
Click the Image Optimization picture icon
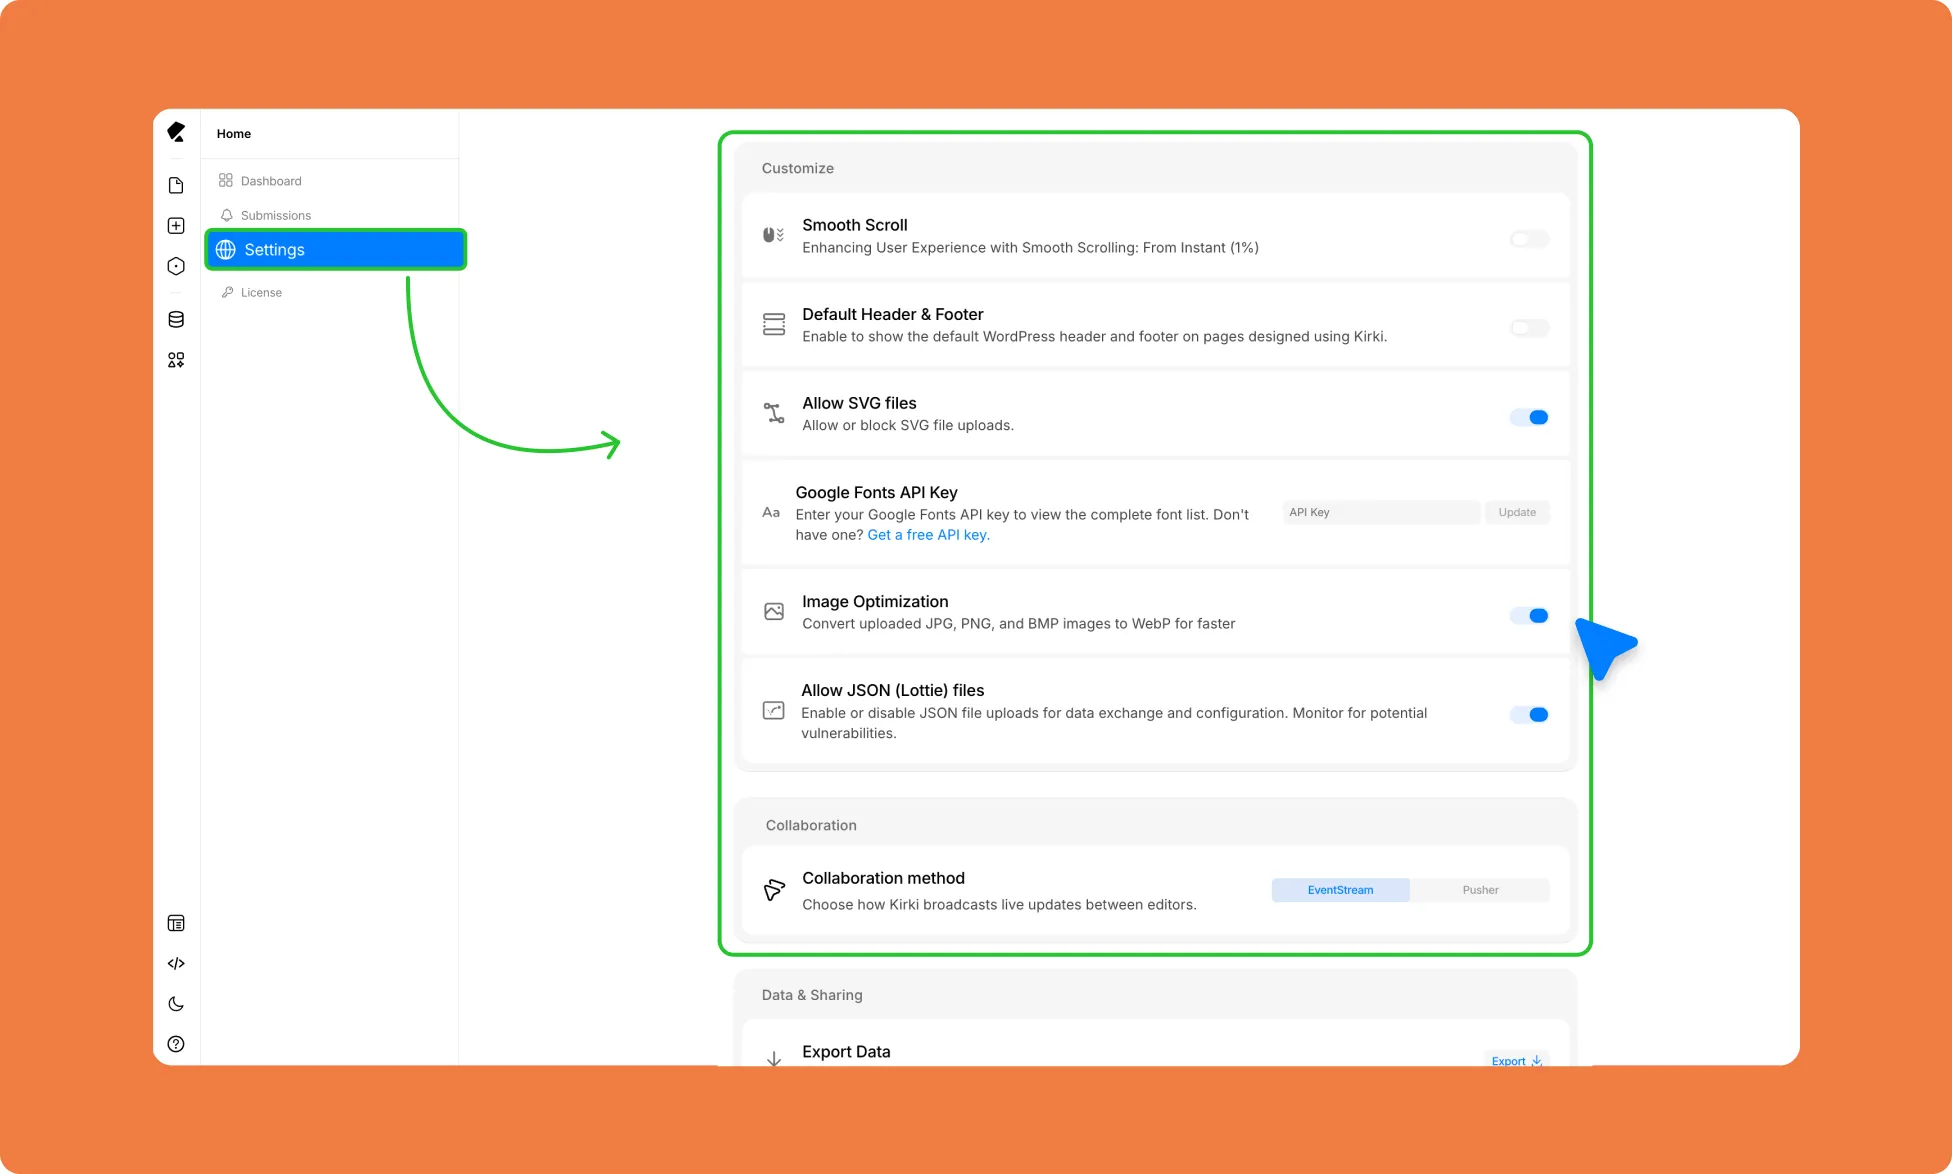pos(774,611)
